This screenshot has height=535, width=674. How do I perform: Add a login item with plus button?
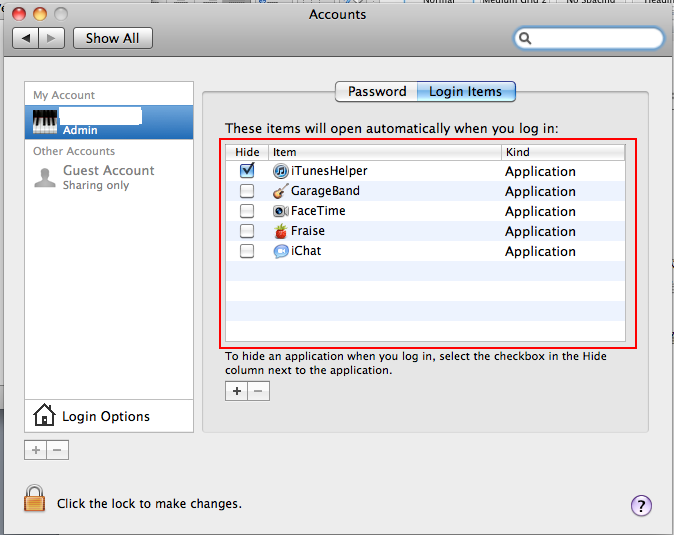pyautogui.click(x=237, y=391)
